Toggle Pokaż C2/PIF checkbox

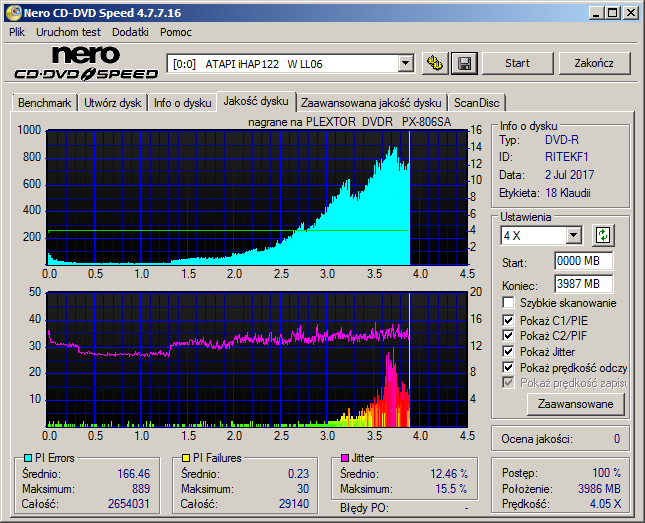tap(508, 335)
